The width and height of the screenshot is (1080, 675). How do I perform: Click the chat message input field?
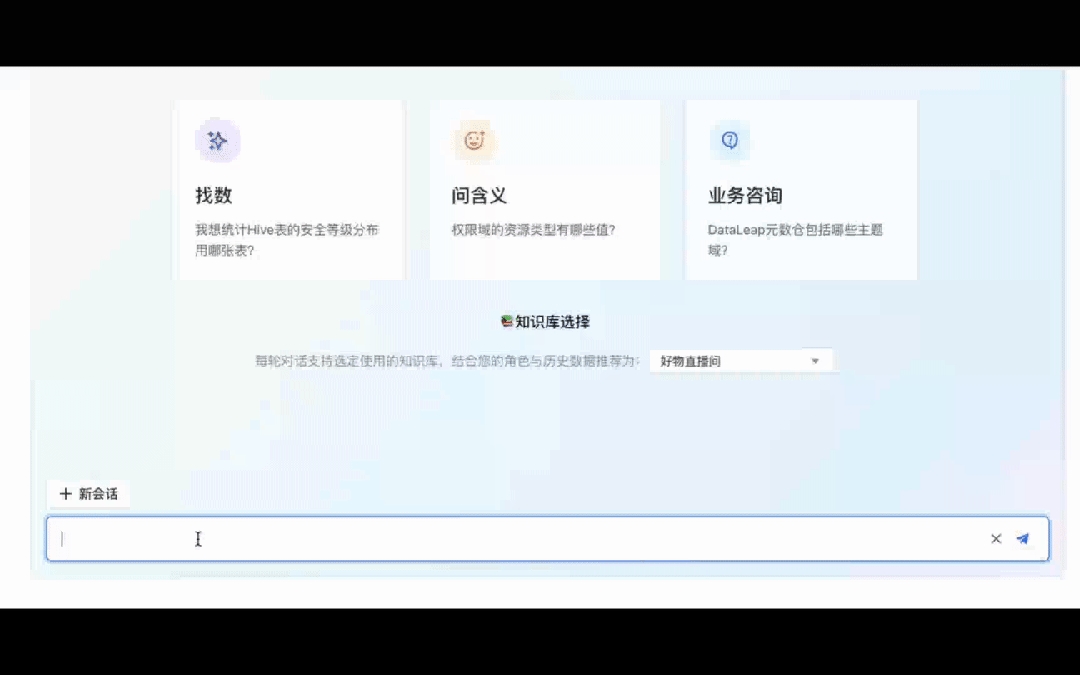point(548,539)
